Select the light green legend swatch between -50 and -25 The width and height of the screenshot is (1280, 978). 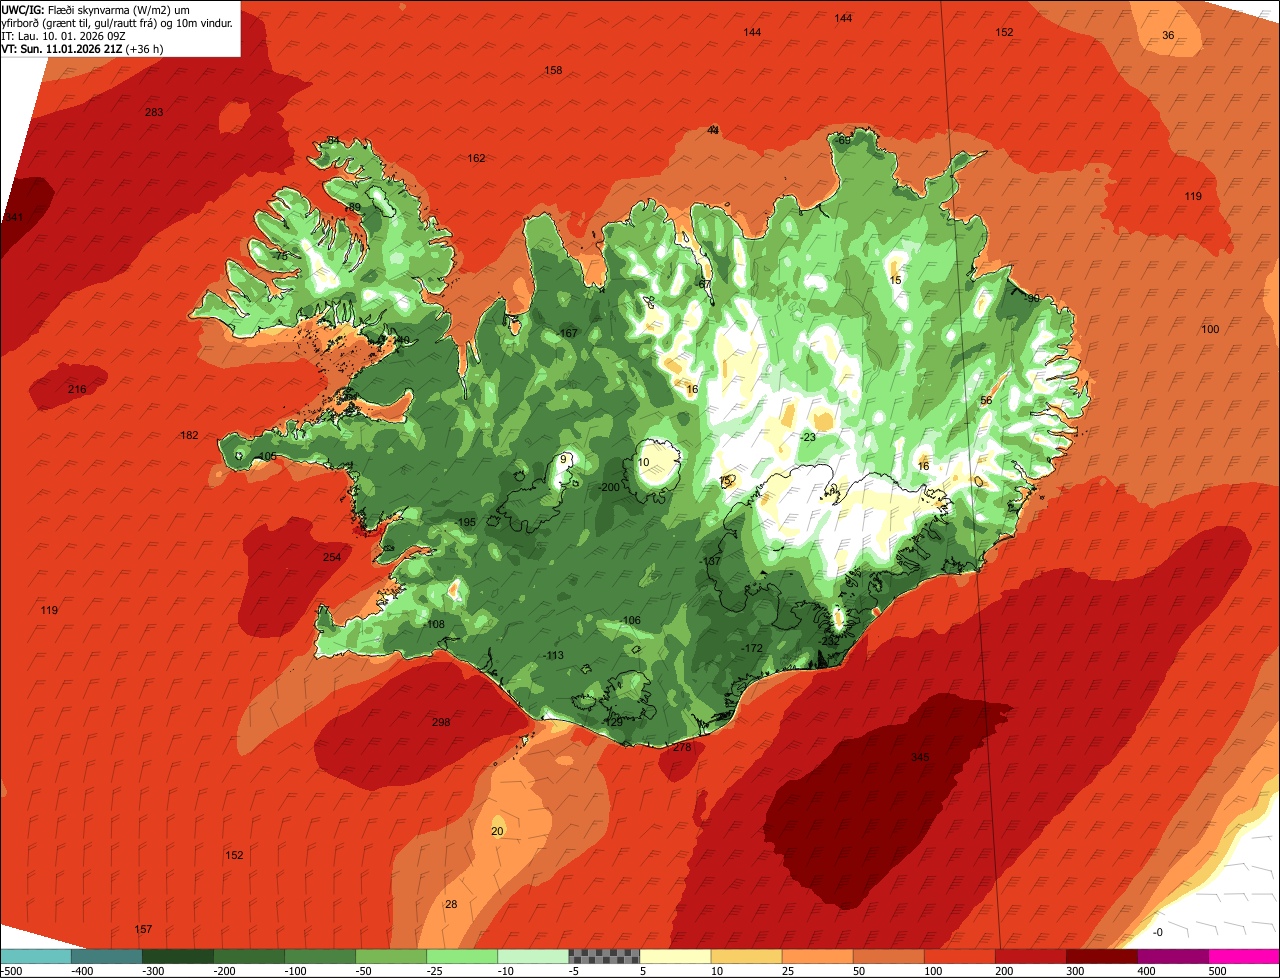(391, 956)
